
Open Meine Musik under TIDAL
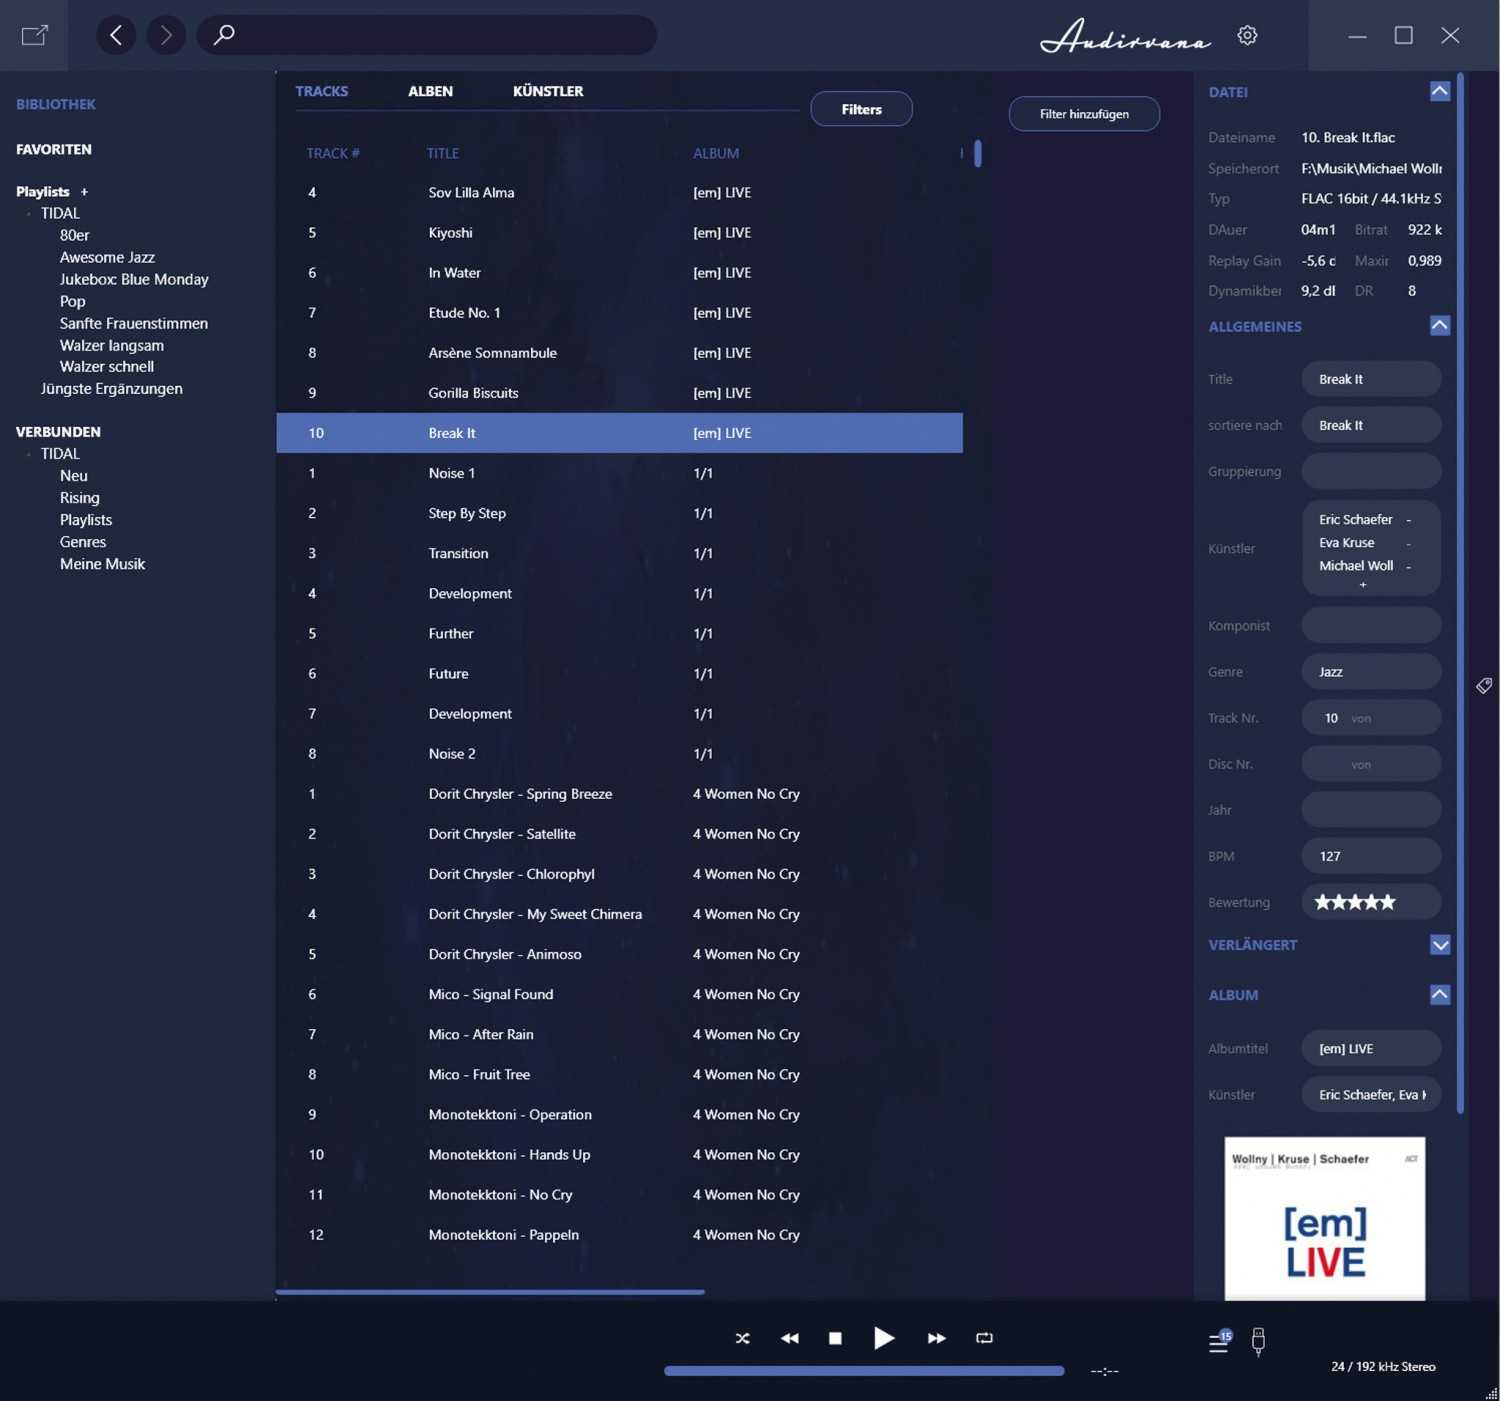[102, 564]
